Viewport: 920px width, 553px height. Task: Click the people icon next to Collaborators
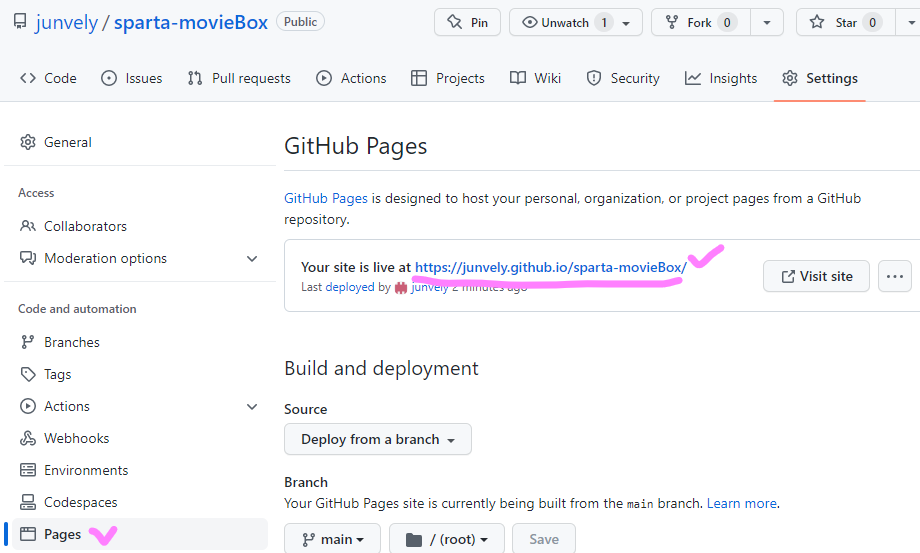pos(28,226)
